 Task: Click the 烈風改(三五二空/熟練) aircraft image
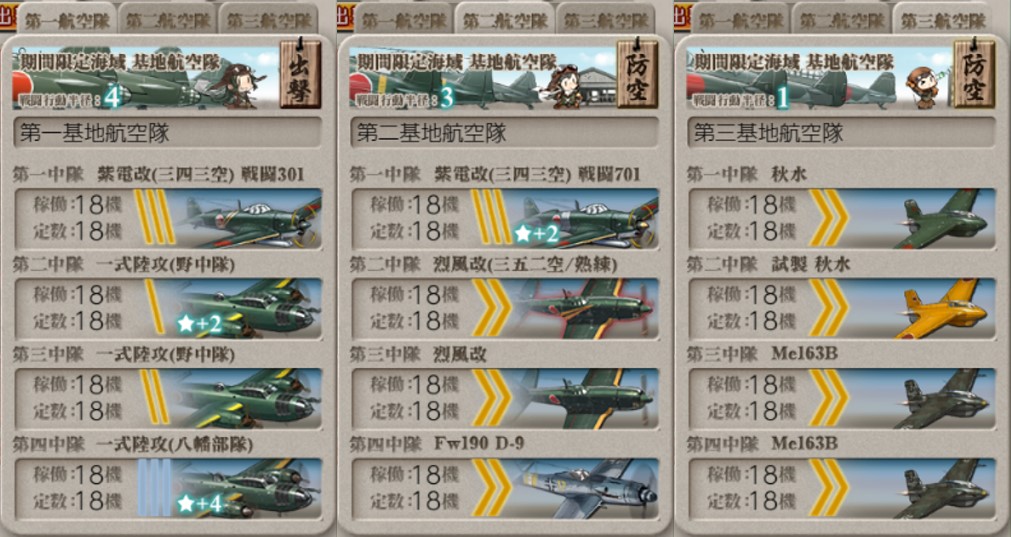(584, 309)
